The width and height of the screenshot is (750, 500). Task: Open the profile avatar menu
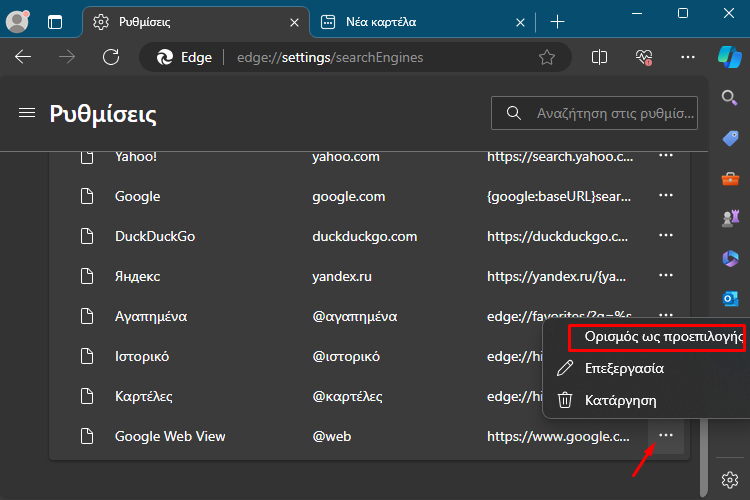[17, 22]
